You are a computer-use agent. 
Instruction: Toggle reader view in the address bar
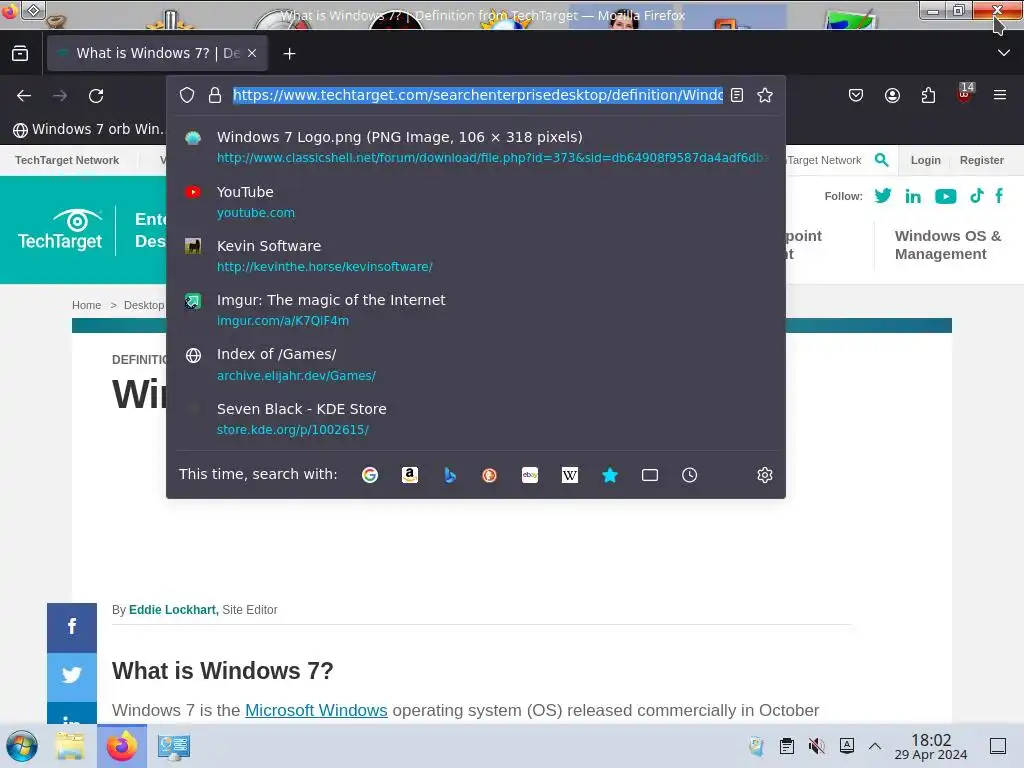pyautogui.click(x=737, y=95)
